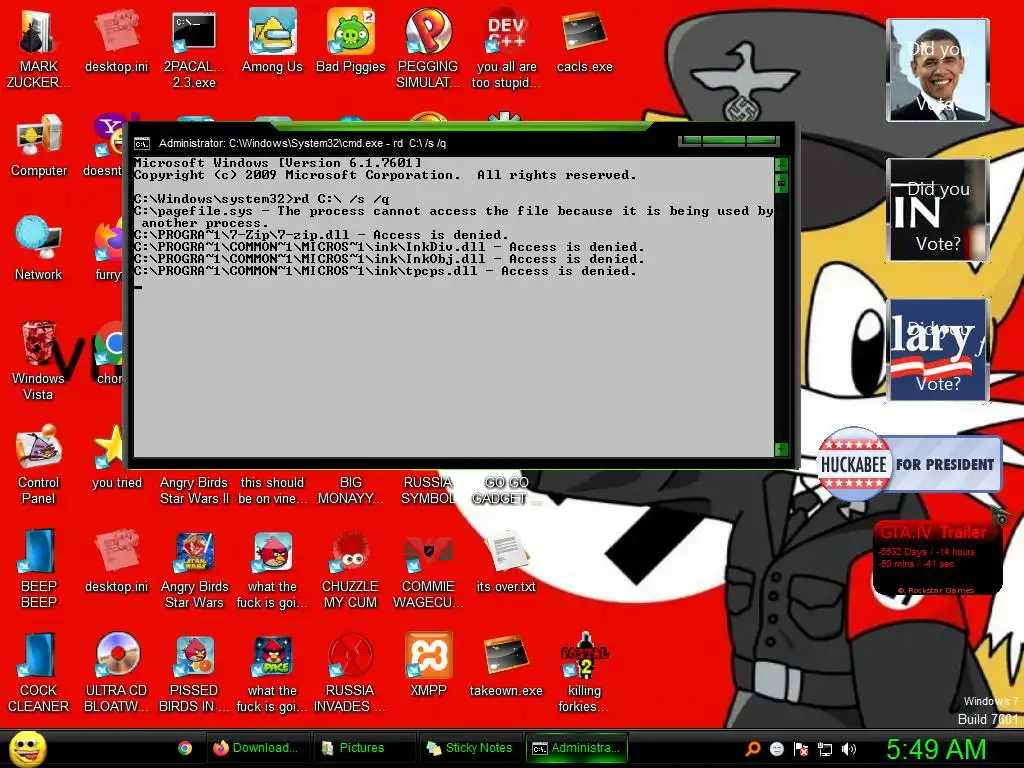Screen dimensions: 1024x768
Task: Click the Huckabee For President gadget
Action: coord(909,464)
